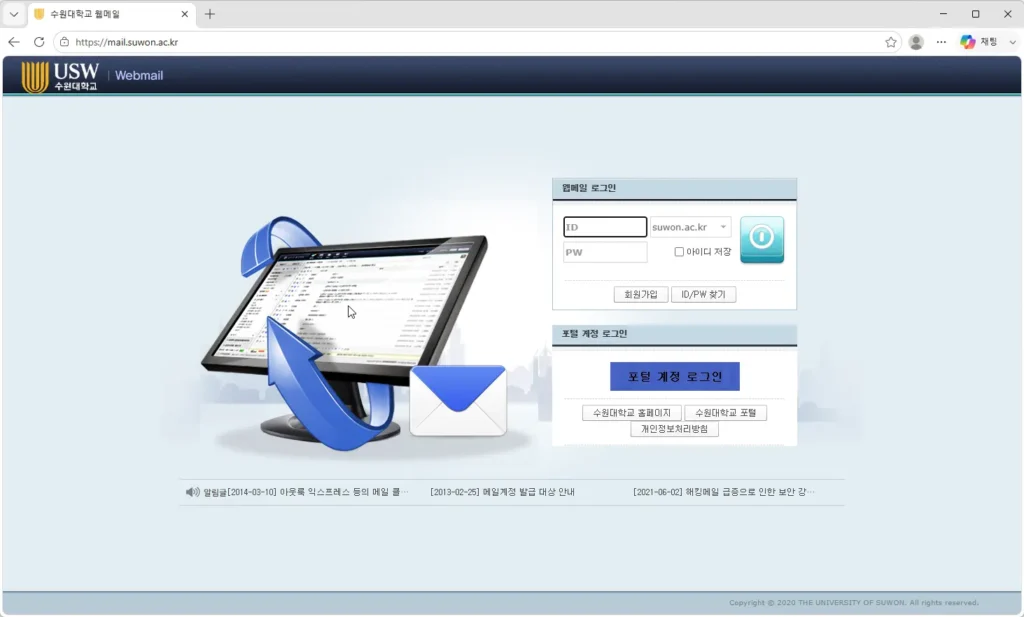Close the 수원대학교 웹메일 tab

pos(184,14)
